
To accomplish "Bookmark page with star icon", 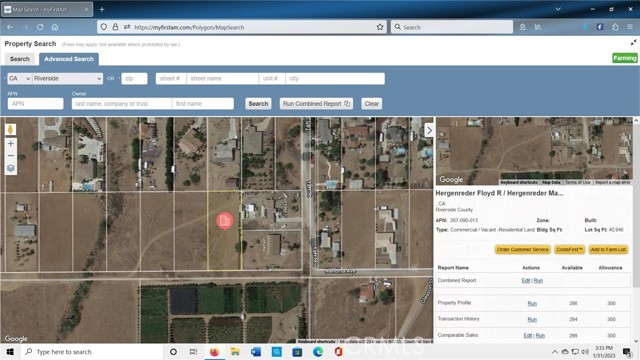I will coord(380,27).
